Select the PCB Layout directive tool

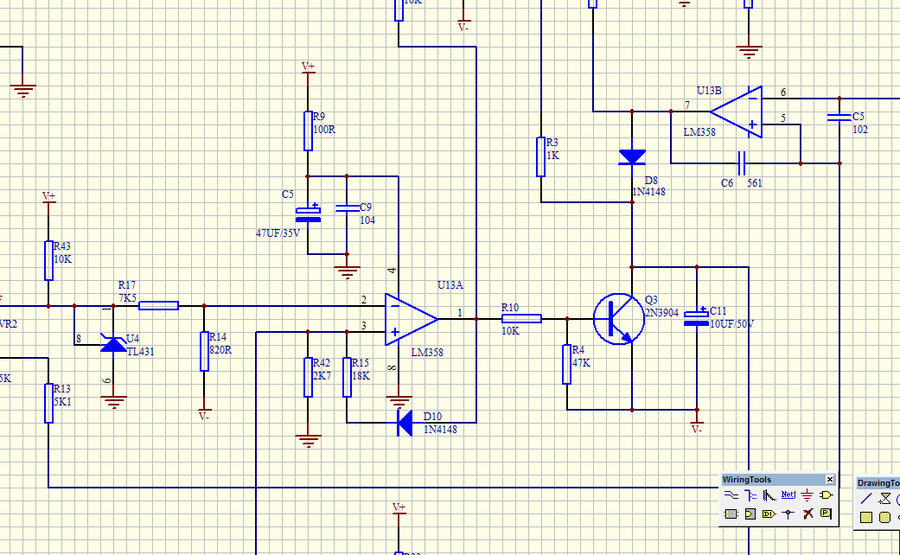click(x=826, y=514)
